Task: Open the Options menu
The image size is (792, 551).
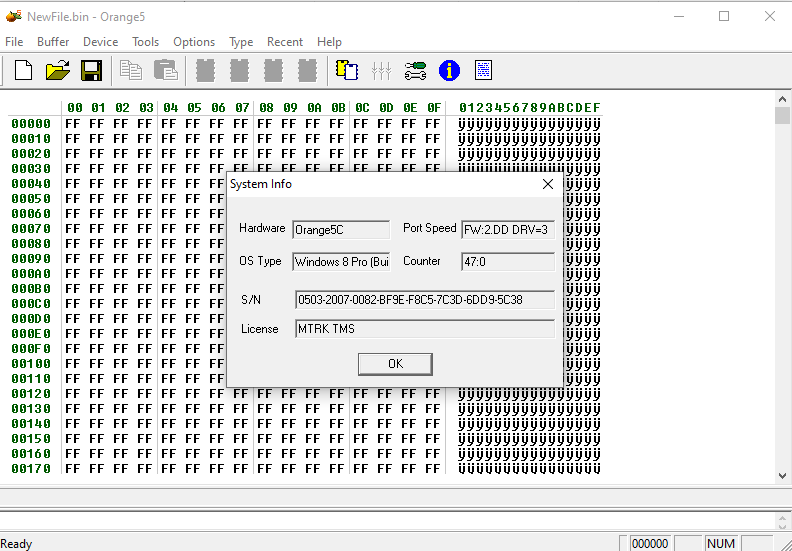Action: pyautogui.click(x=194, y=42)
